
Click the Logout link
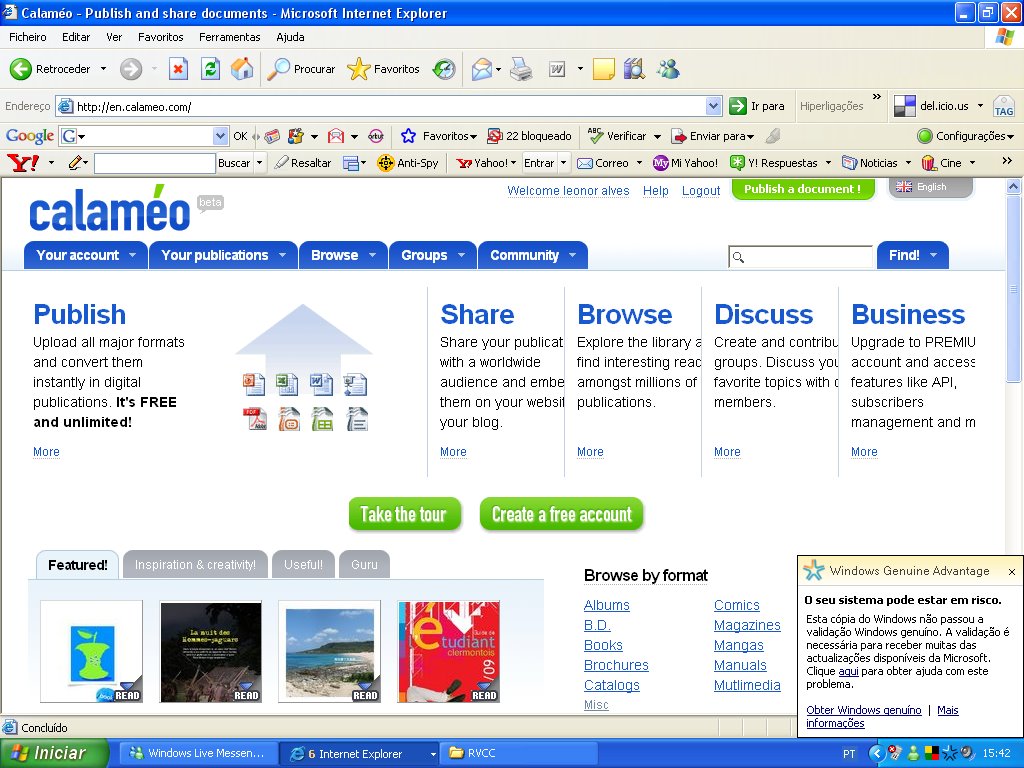click(701, 191)
